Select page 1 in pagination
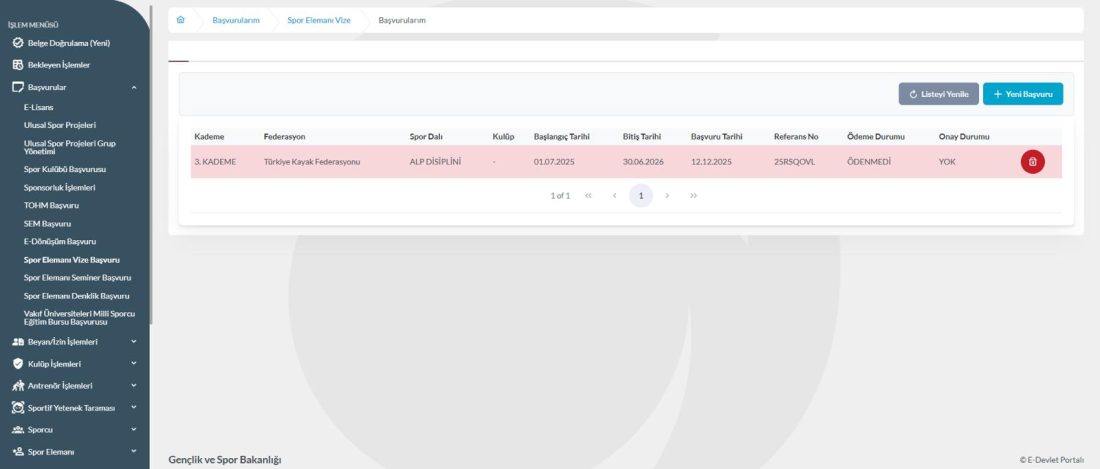This screenshot has width=1100, height=469. click(641, 196)
